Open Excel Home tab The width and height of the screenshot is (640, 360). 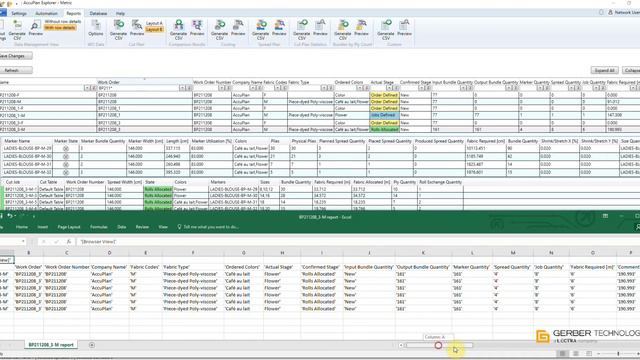[22, 227]
